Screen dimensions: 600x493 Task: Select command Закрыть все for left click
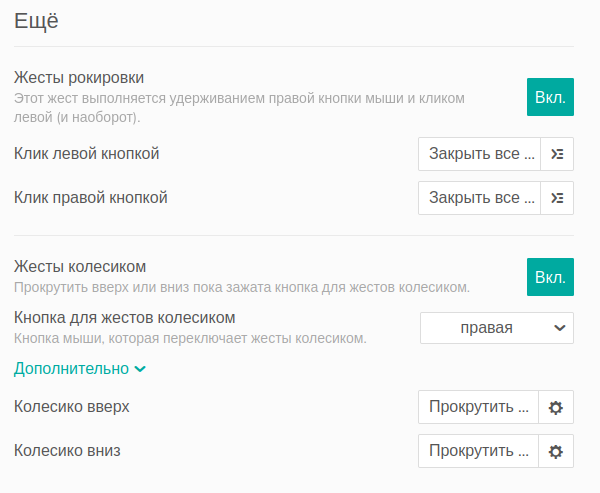tap(479, 154)
